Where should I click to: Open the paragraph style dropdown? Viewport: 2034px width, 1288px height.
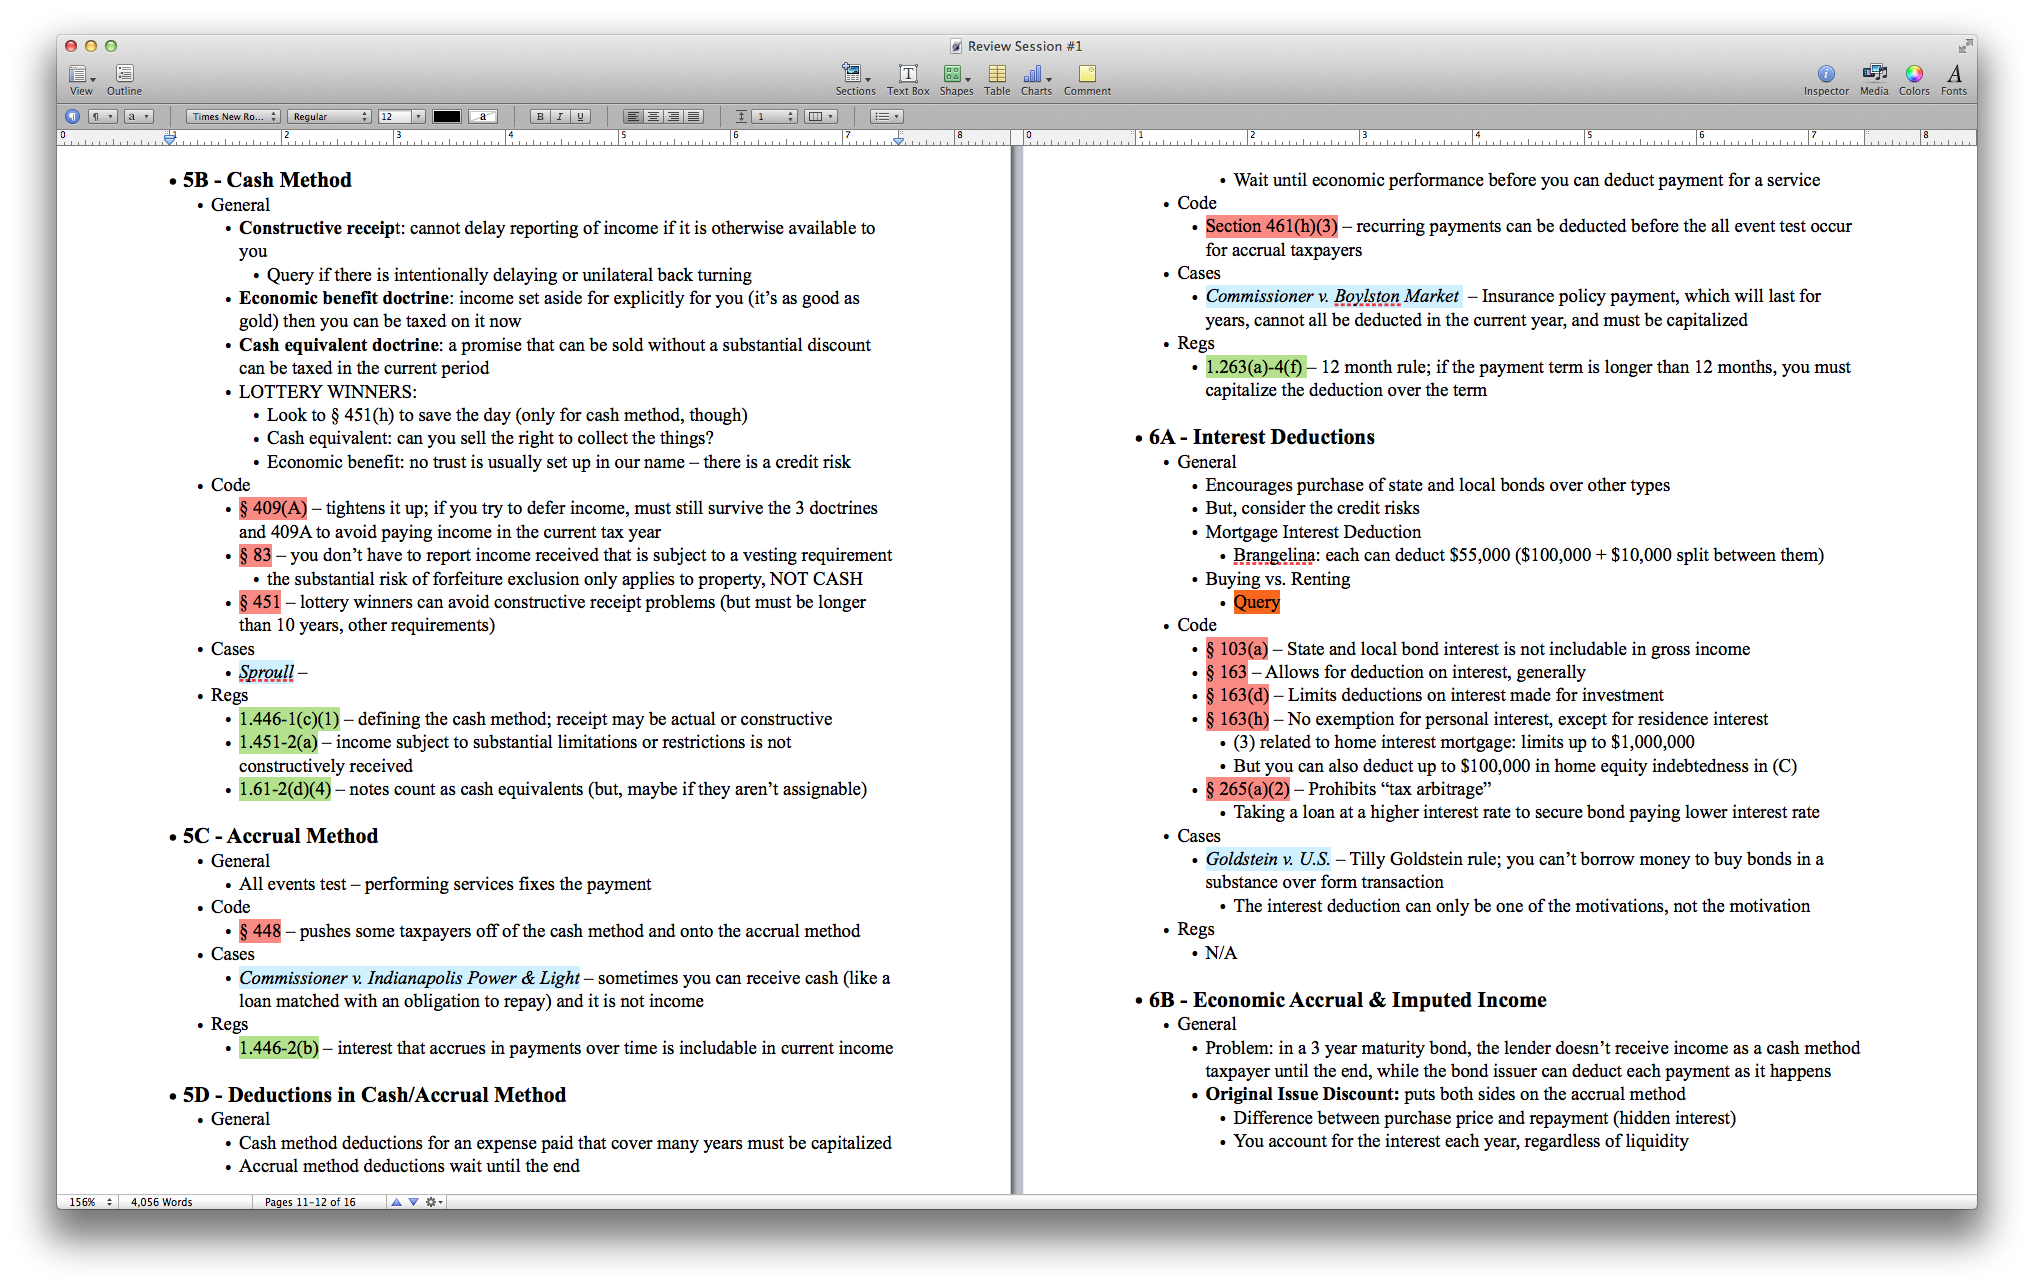103,117
